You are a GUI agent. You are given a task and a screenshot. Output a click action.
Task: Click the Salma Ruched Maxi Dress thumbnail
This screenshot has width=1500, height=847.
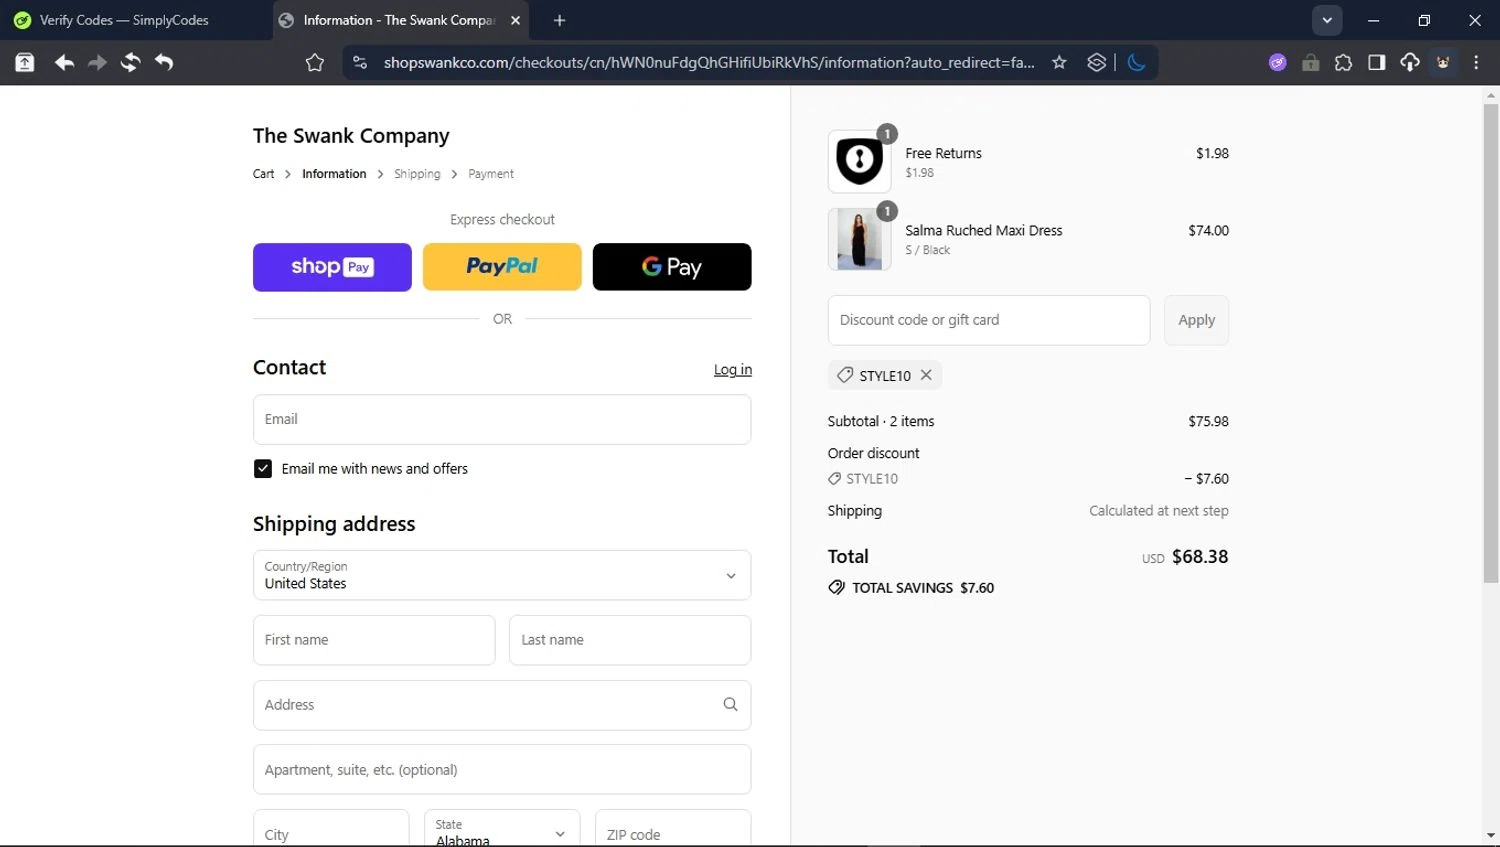[859, 239]
